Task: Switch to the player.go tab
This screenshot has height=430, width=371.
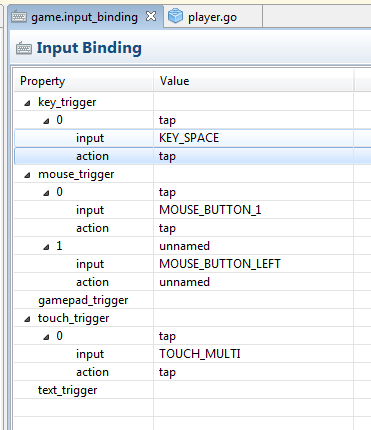Action: tap(213, 16)
